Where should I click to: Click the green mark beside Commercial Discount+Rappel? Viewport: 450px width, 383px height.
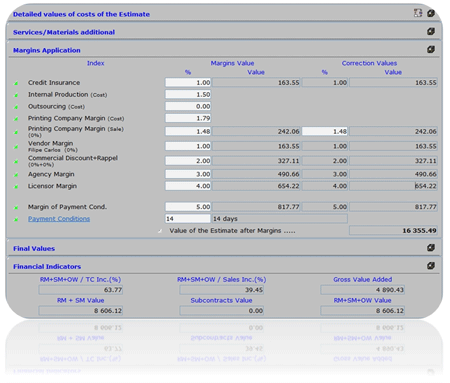pyautogui.click(x=16, y=161)
